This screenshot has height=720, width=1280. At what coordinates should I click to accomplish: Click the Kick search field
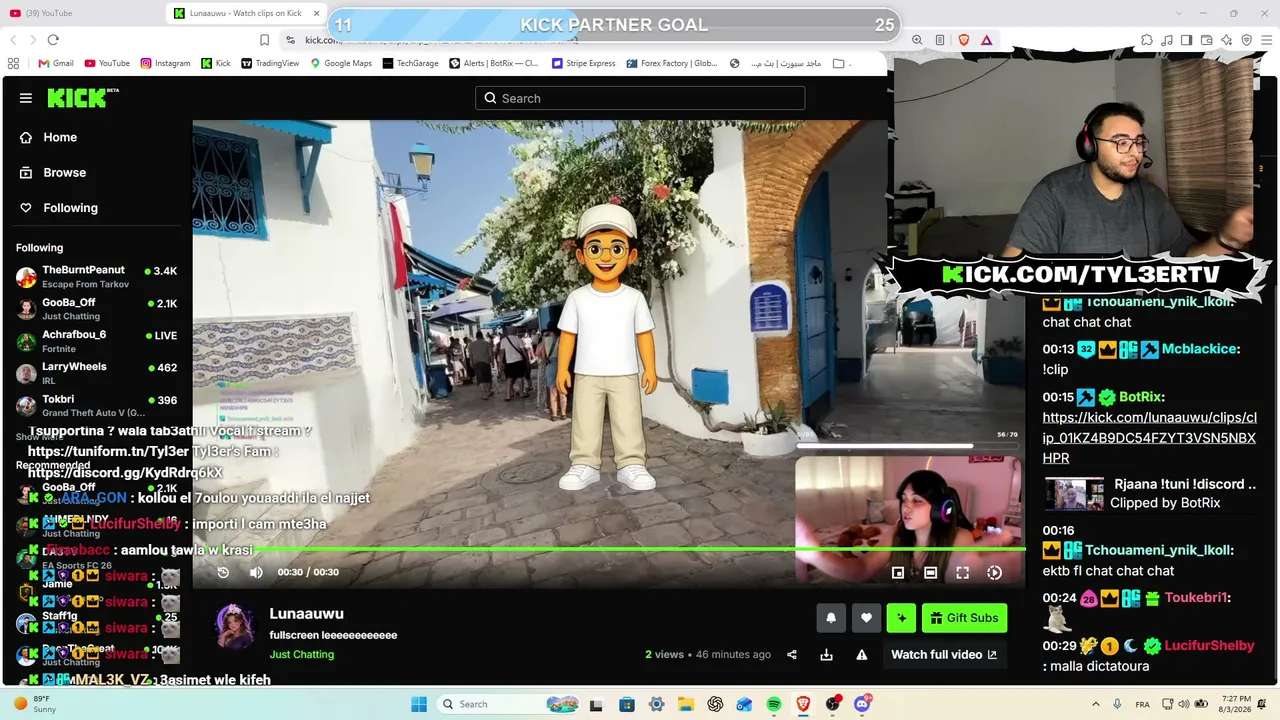640,98
